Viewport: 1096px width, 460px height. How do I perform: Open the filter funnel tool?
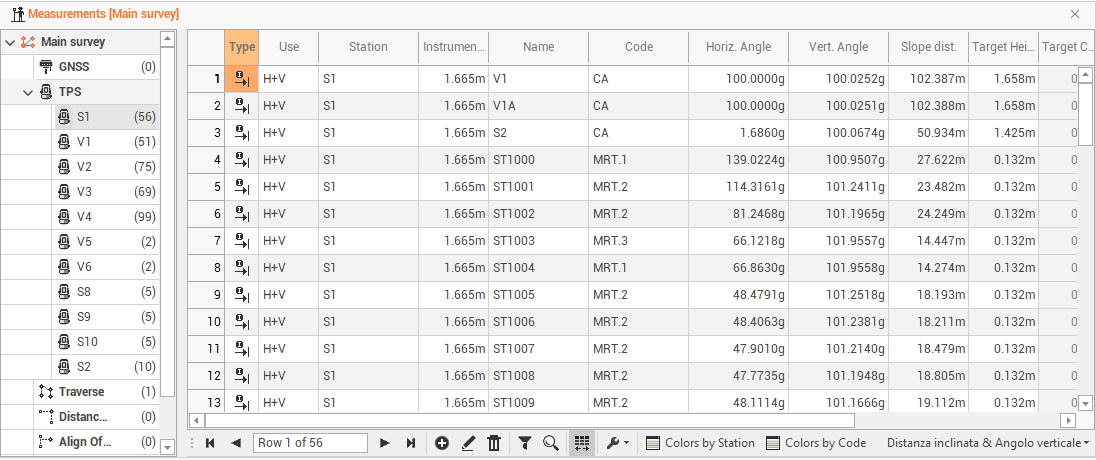click(x=524, y=443)
